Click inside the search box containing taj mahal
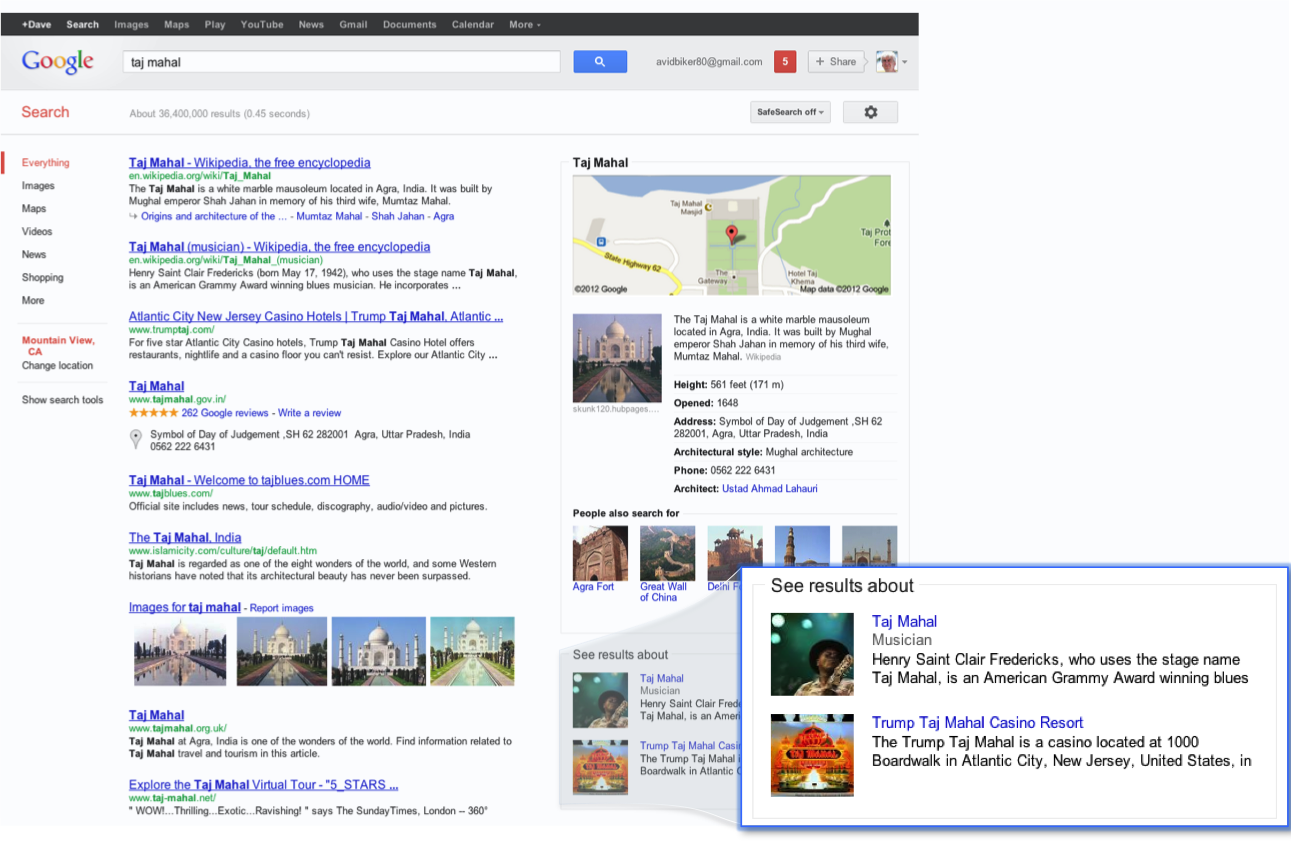The height and width of the screenshot is (847, 1291). click(341, 61)
